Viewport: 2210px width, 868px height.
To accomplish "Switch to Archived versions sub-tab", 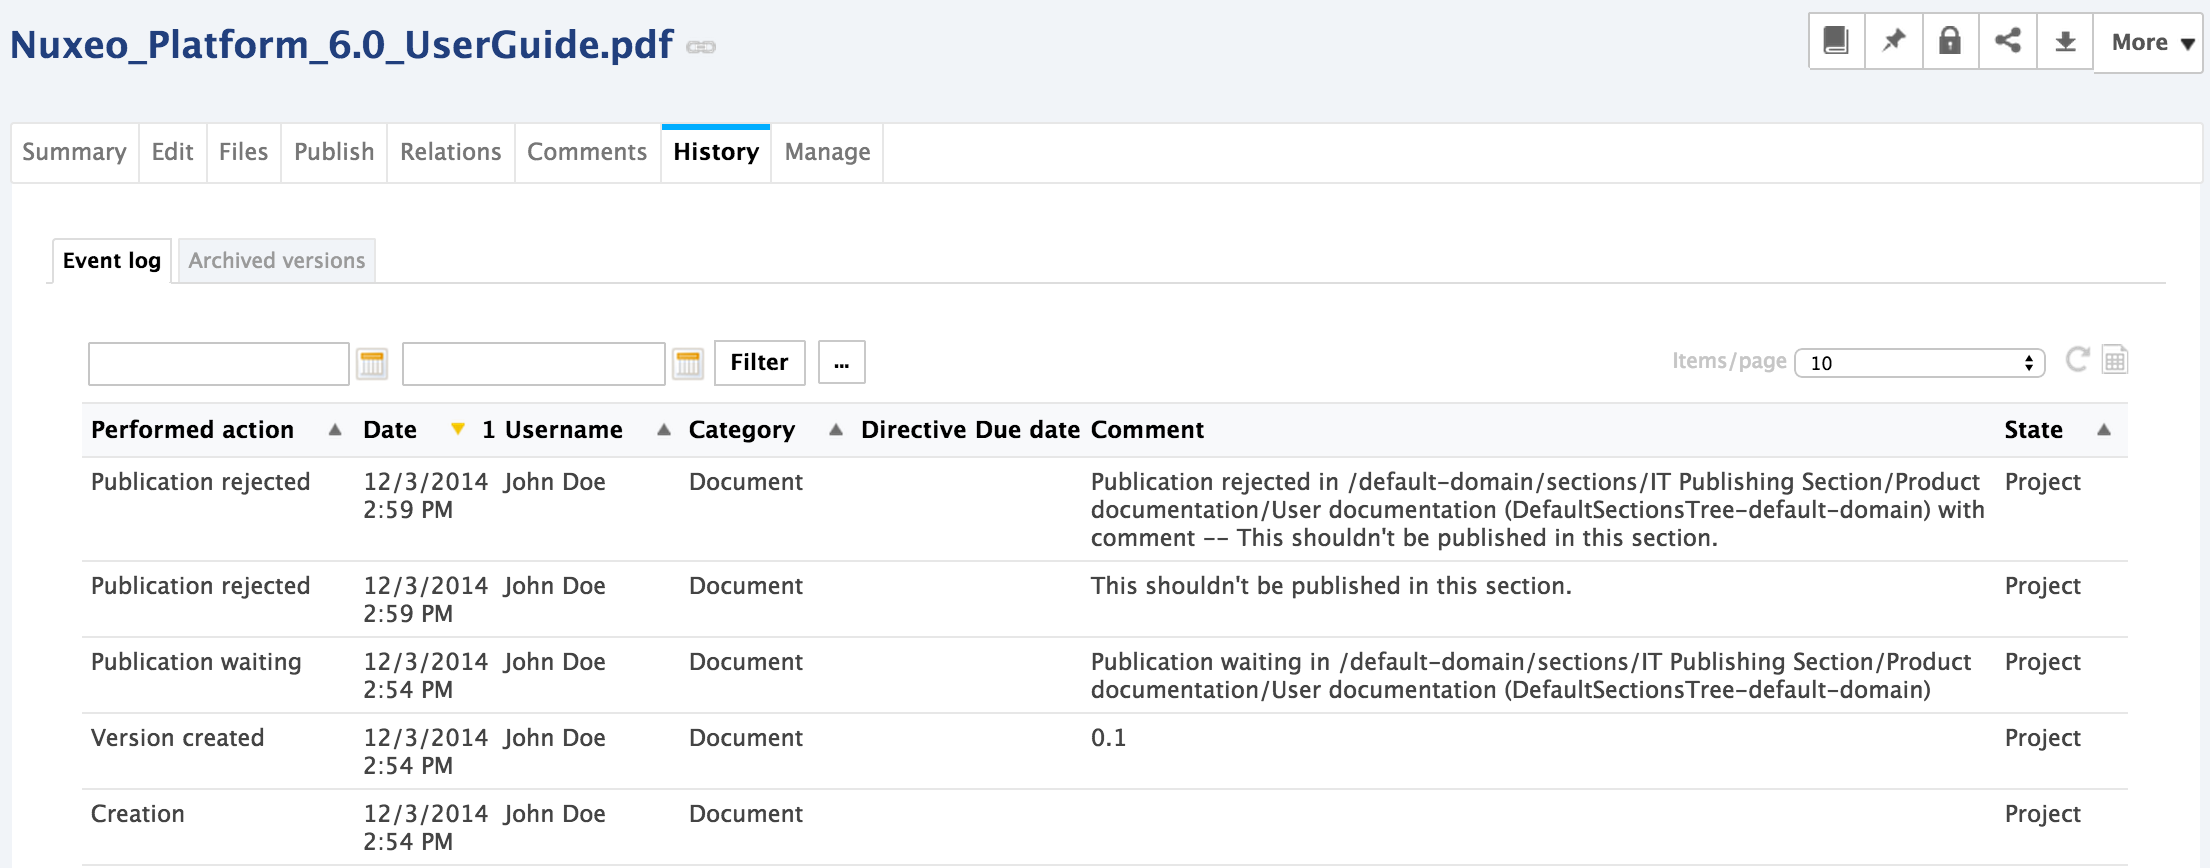I will 277,261.
